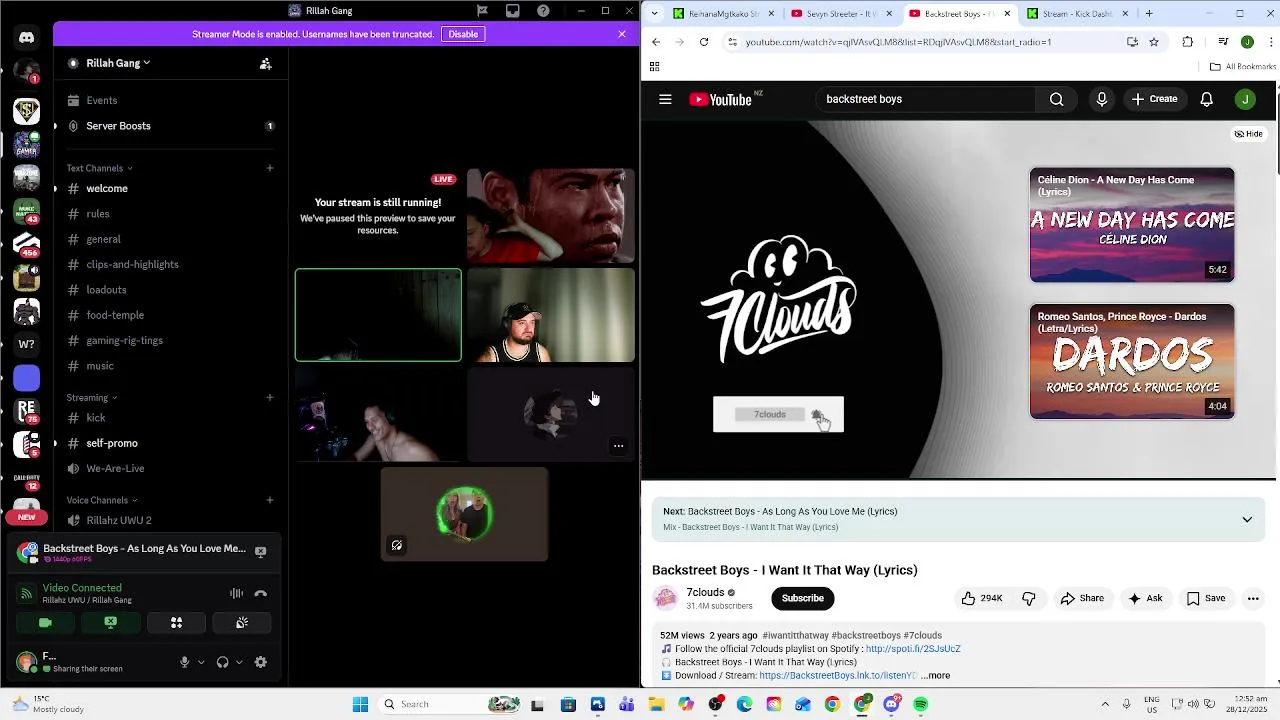Open more actions ellipsis under video
This screenshot has height=720, width=1280.
[x=1253, y=598]
